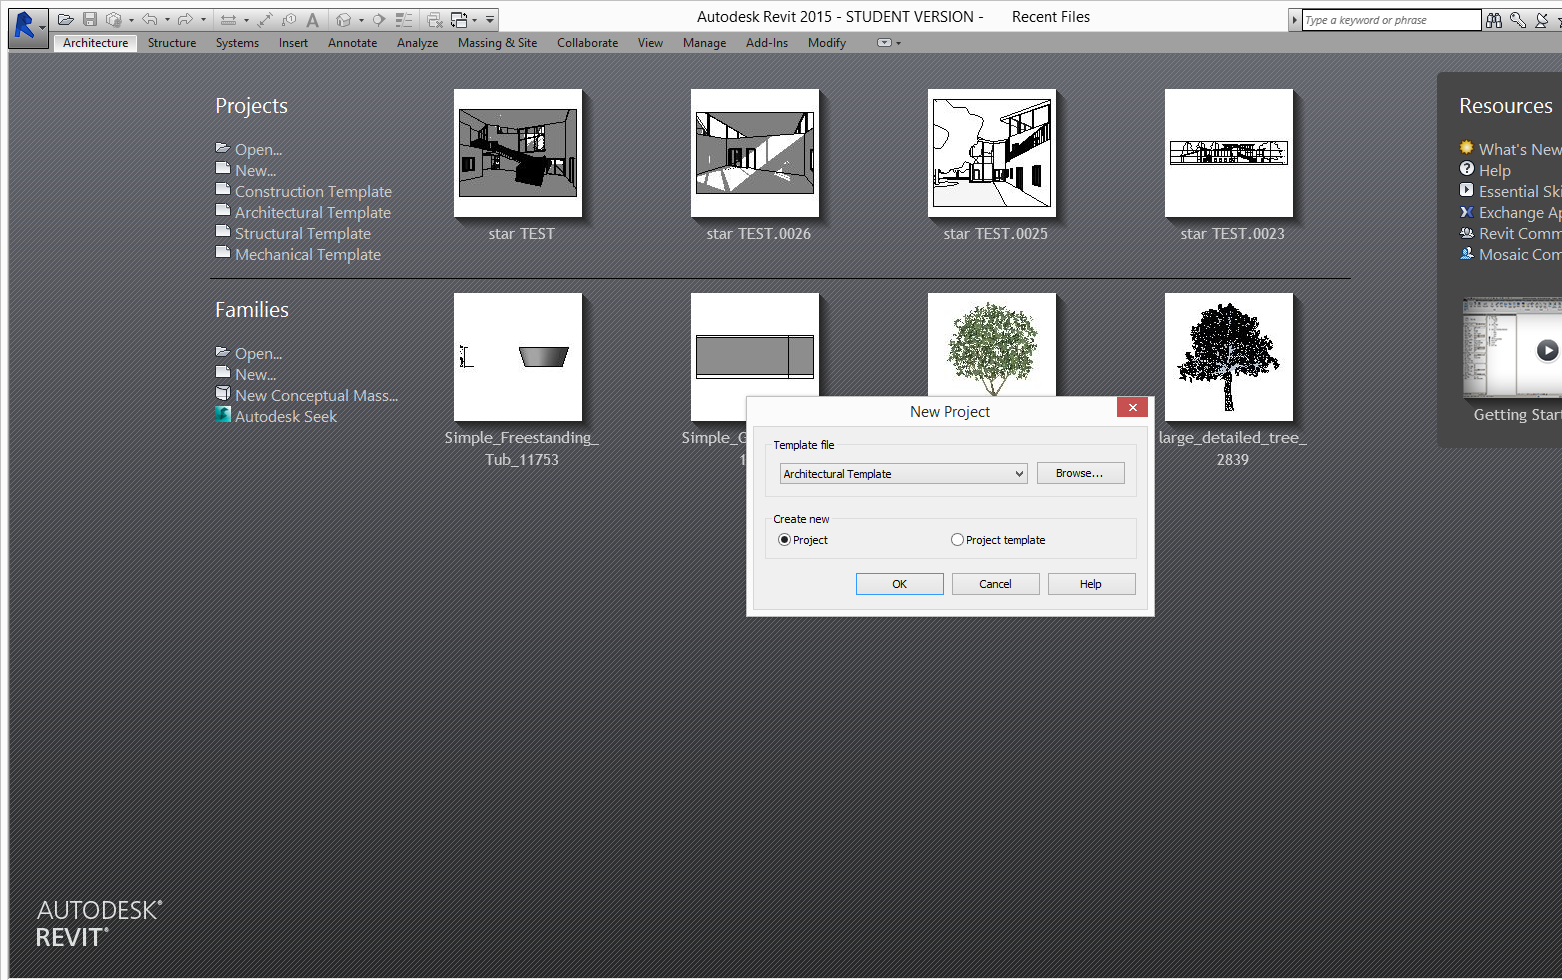Expand the Switch Windows dropdown arrow

(x=475, y=20)
